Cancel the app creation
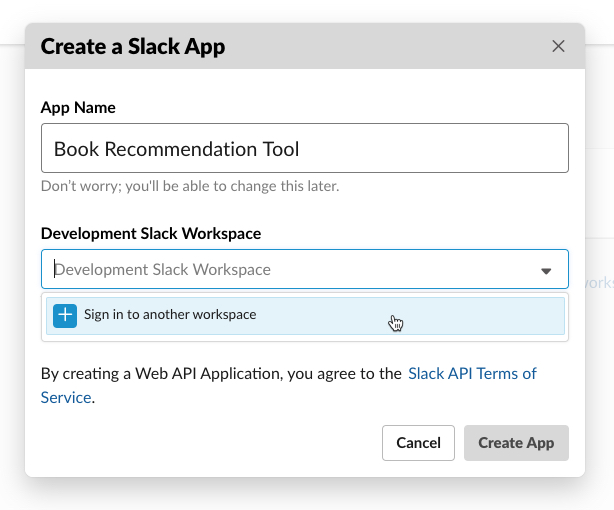 [x=418, y=443]
